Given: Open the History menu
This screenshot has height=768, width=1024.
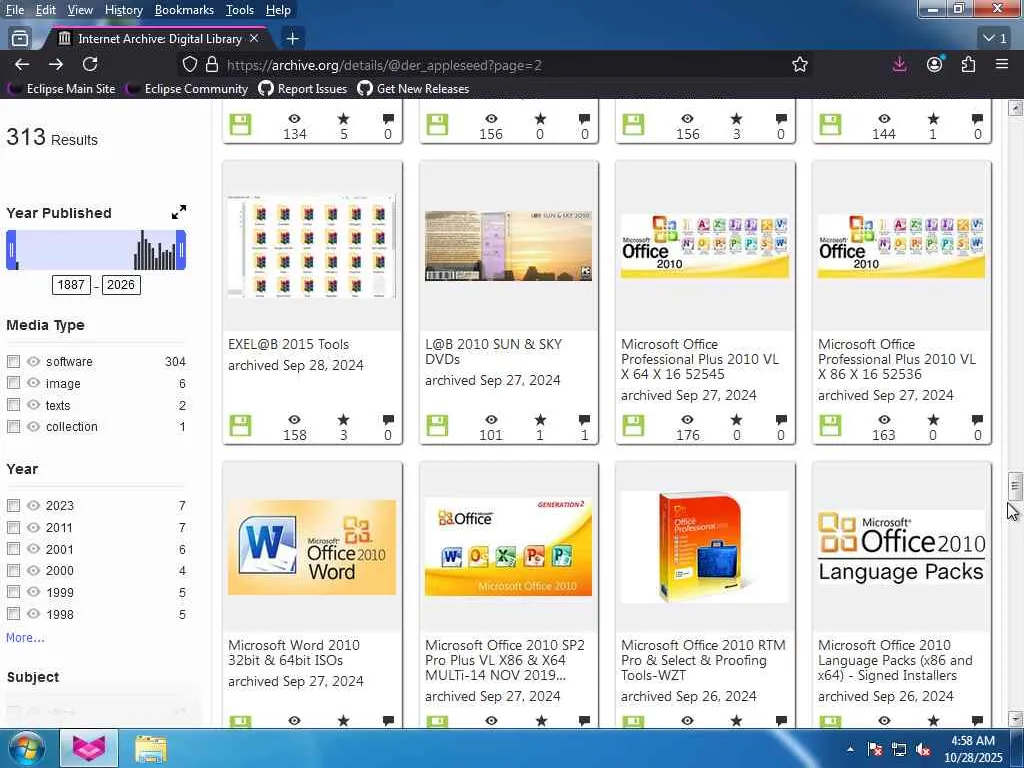Looking at the screenshot, I should coord(123,10).
